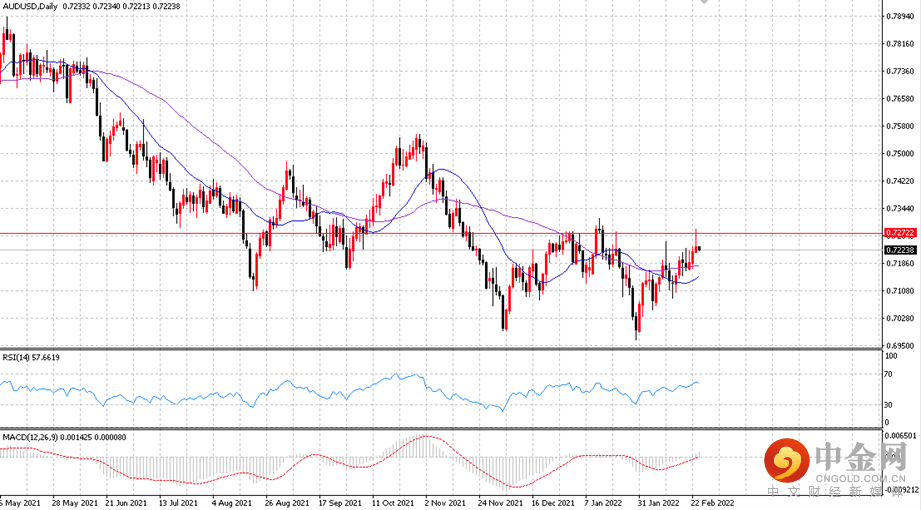Click the 0.69500 price axis label
This screenshot has height=510, width=921.
tap(900, 346)
